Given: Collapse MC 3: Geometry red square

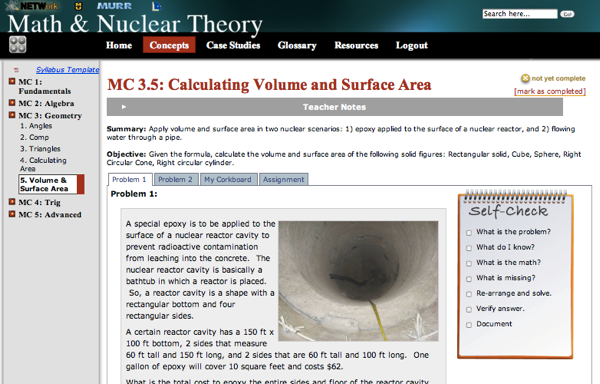Looking at the screenshot, I should tap(12, 115).
